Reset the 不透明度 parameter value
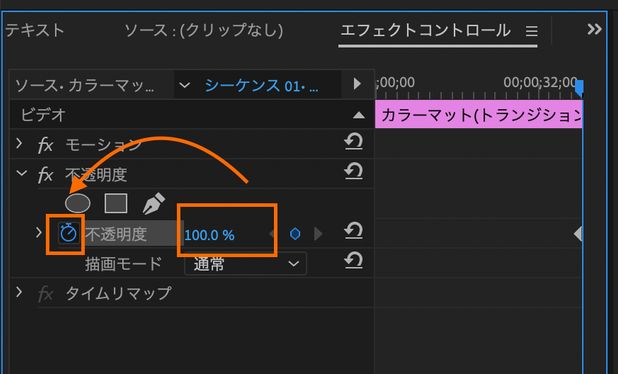This screenshot has height=374, width=618. [354, 231]
